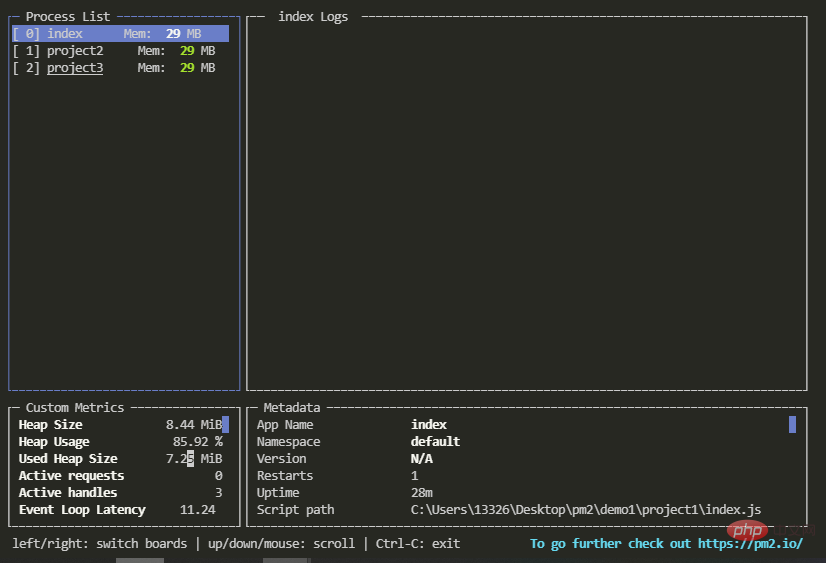
Task: Click the 8.44 MiB heap size value
Action: [194, 424]
